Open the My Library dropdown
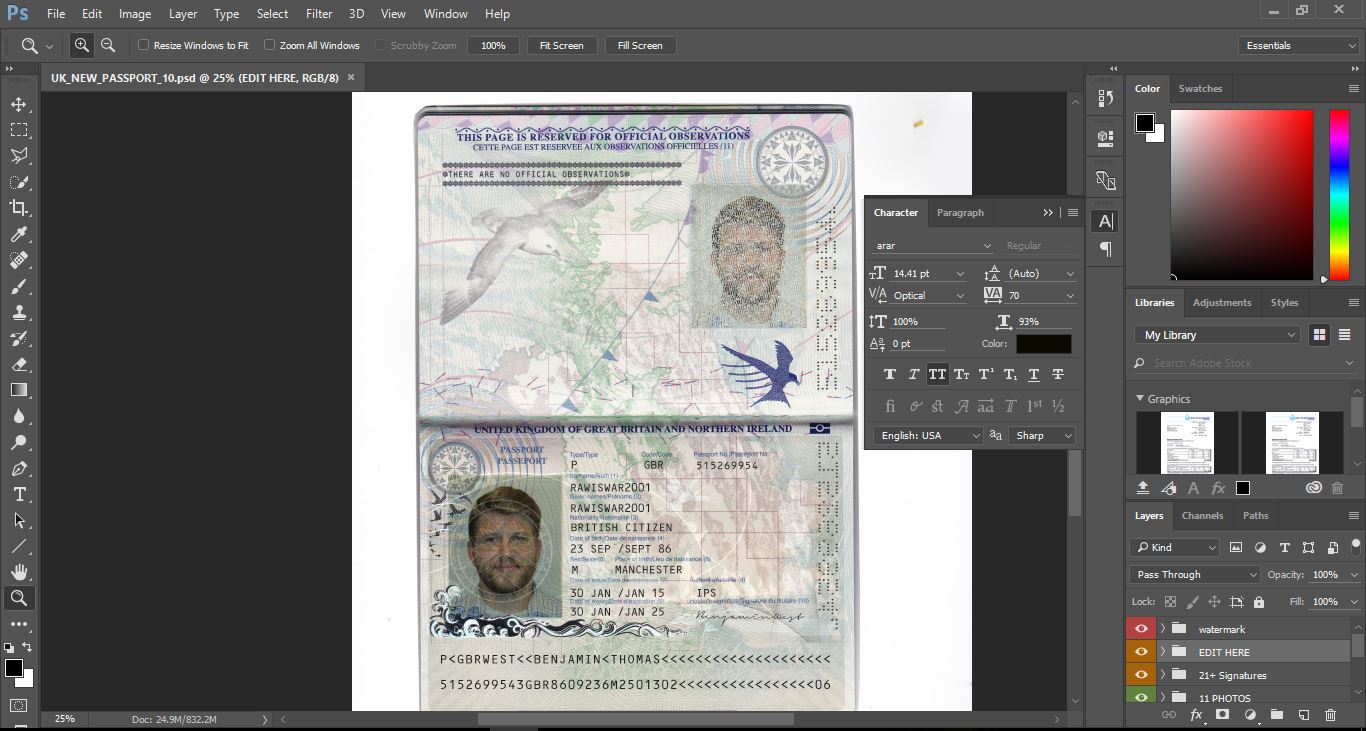This screenshot has width=1366, height=731. point(1216,335)
